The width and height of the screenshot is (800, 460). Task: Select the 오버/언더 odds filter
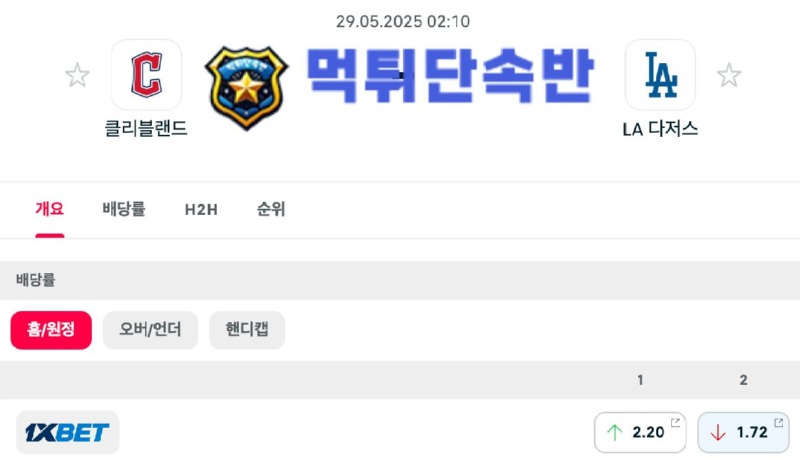click(x=150, y=330)
